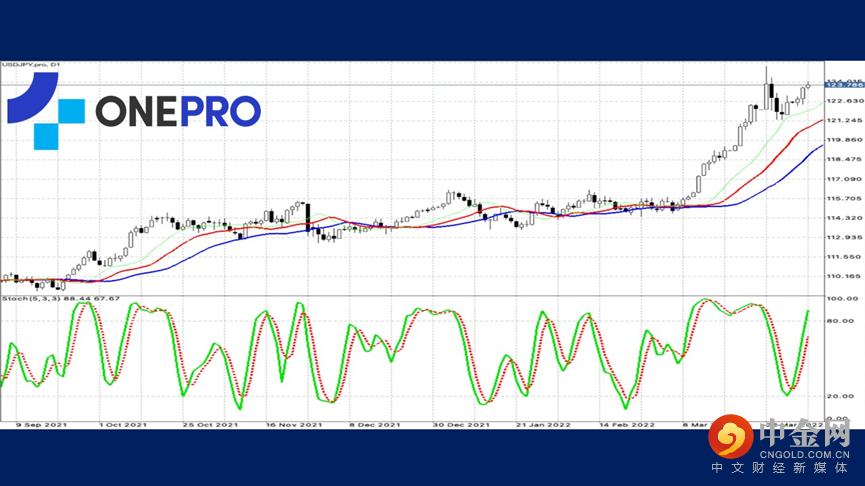Select the 16 Nov 2021 date marker

coord(295,424)
